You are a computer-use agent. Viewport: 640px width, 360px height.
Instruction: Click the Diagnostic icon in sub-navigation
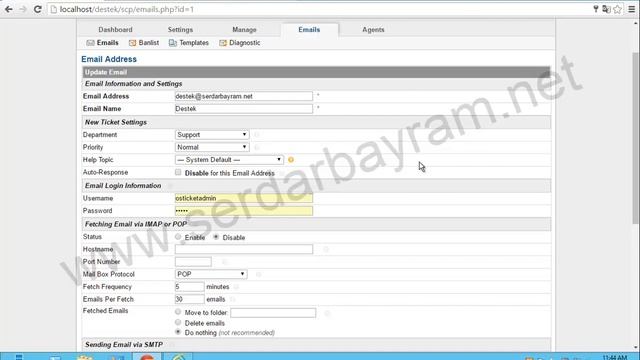click(223, 43)
